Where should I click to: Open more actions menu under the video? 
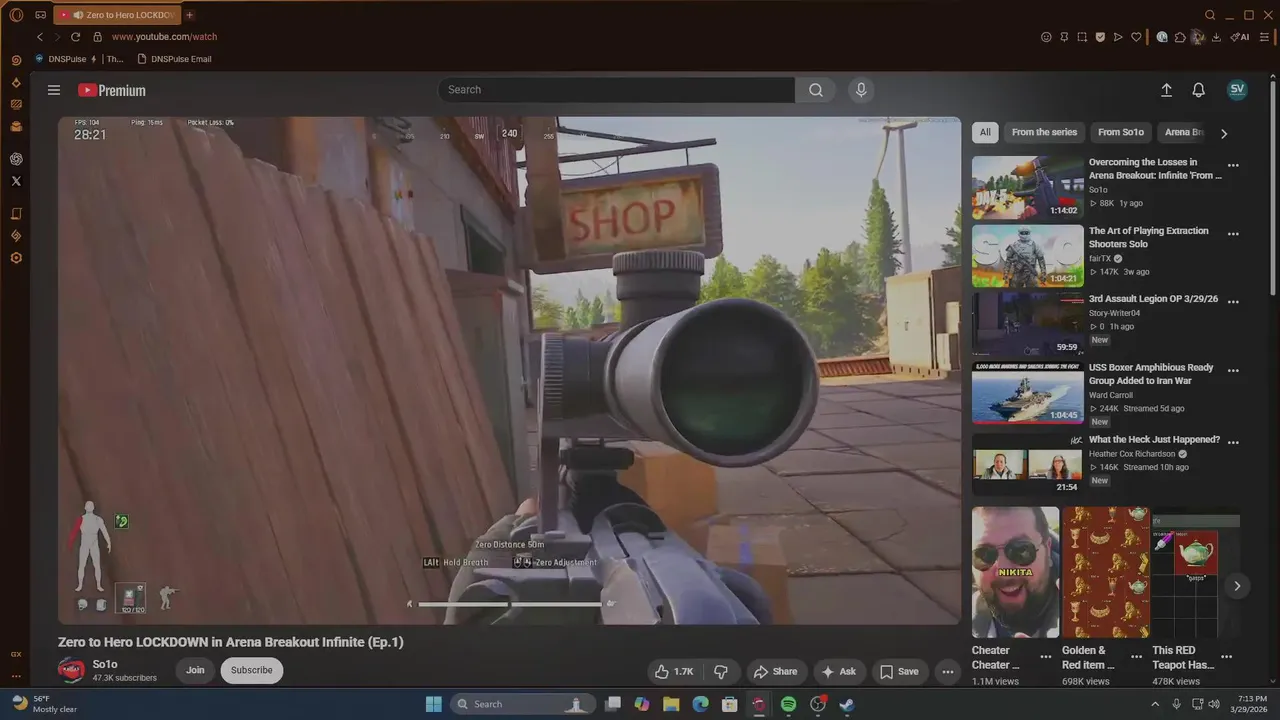tap(947, 671)
